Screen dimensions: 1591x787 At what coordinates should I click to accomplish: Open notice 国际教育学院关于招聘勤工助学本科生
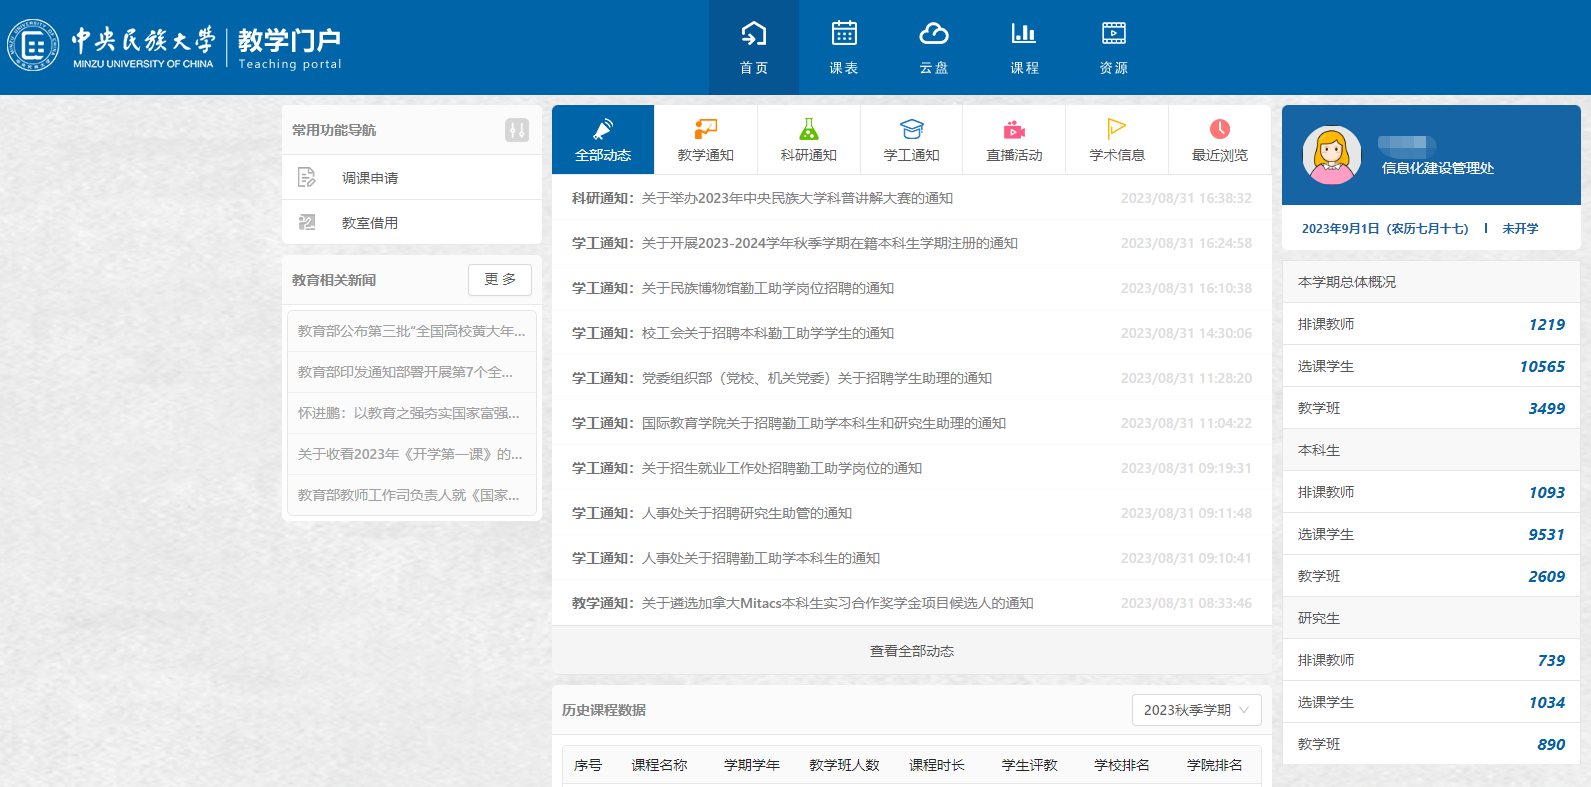[824, 423]
